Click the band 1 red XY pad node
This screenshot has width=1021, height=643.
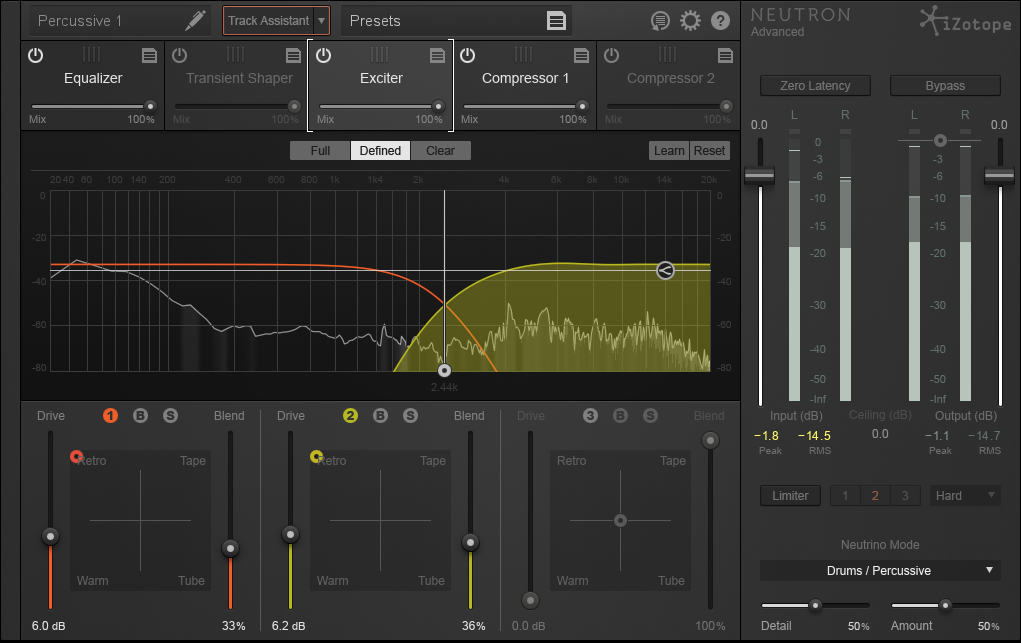pyautogui.click(x=76, y=456)
